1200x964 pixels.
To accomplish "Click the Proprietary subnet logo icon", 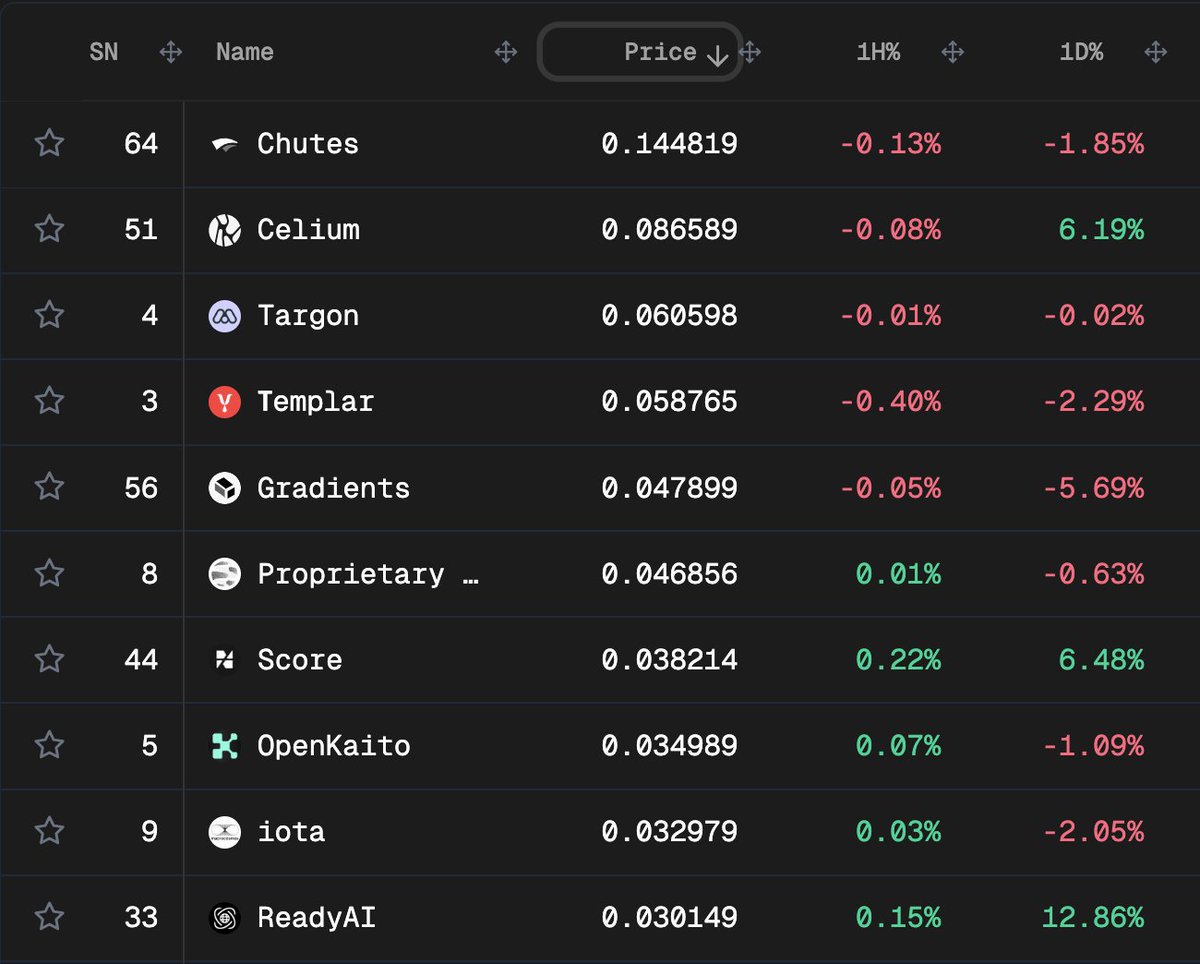I will pyautogui.click(x=225, y=574).
